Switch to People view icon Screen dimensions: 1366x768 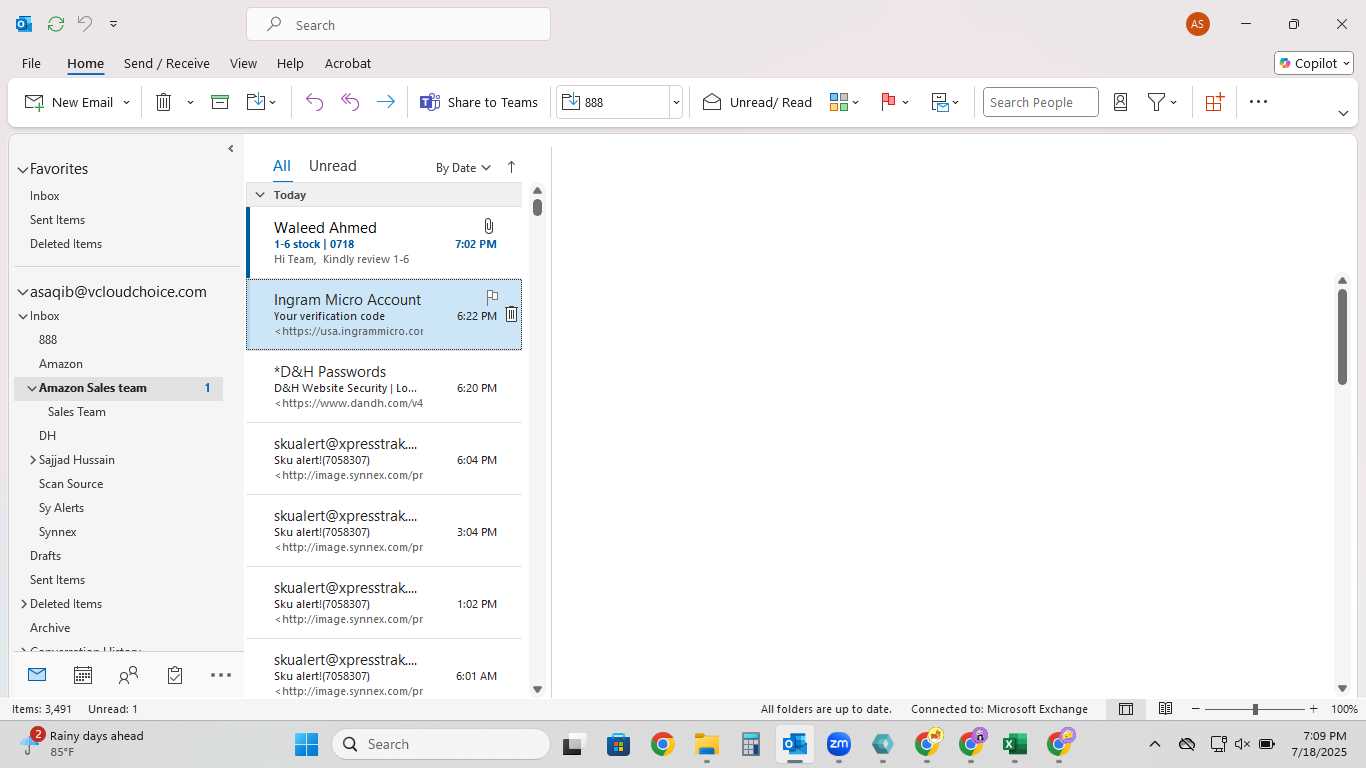point(128,676)
